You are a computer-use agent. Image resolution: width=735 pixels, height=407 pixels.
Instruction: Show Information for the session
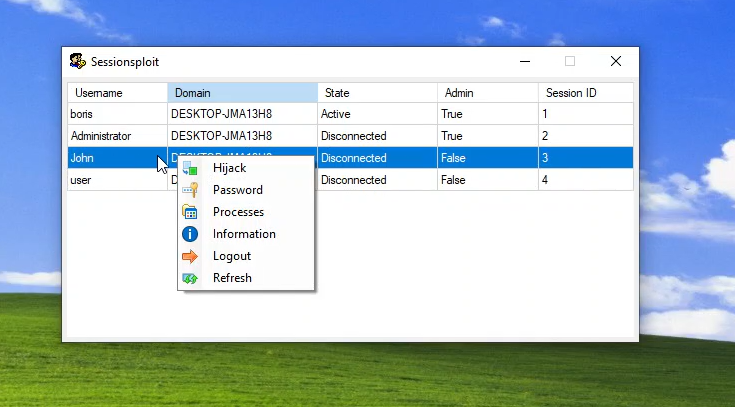click(x=246, y=234)
